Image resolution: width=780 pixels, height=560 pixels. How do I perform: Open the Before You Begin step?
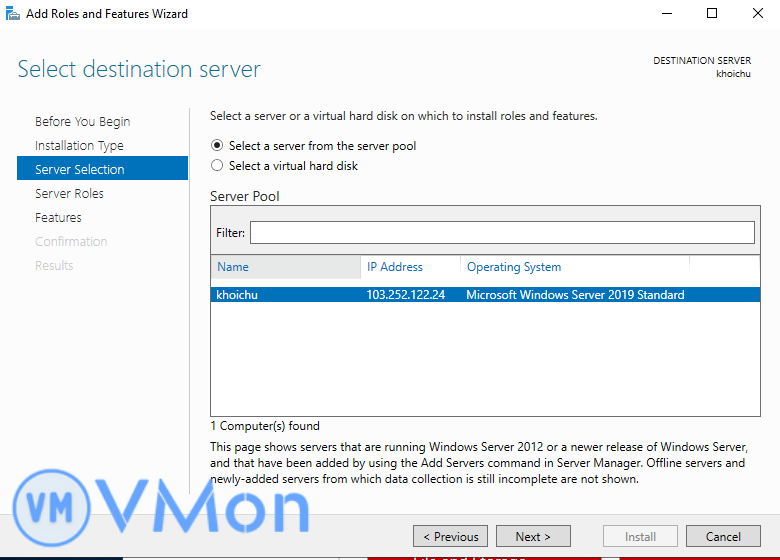point(82,122)
